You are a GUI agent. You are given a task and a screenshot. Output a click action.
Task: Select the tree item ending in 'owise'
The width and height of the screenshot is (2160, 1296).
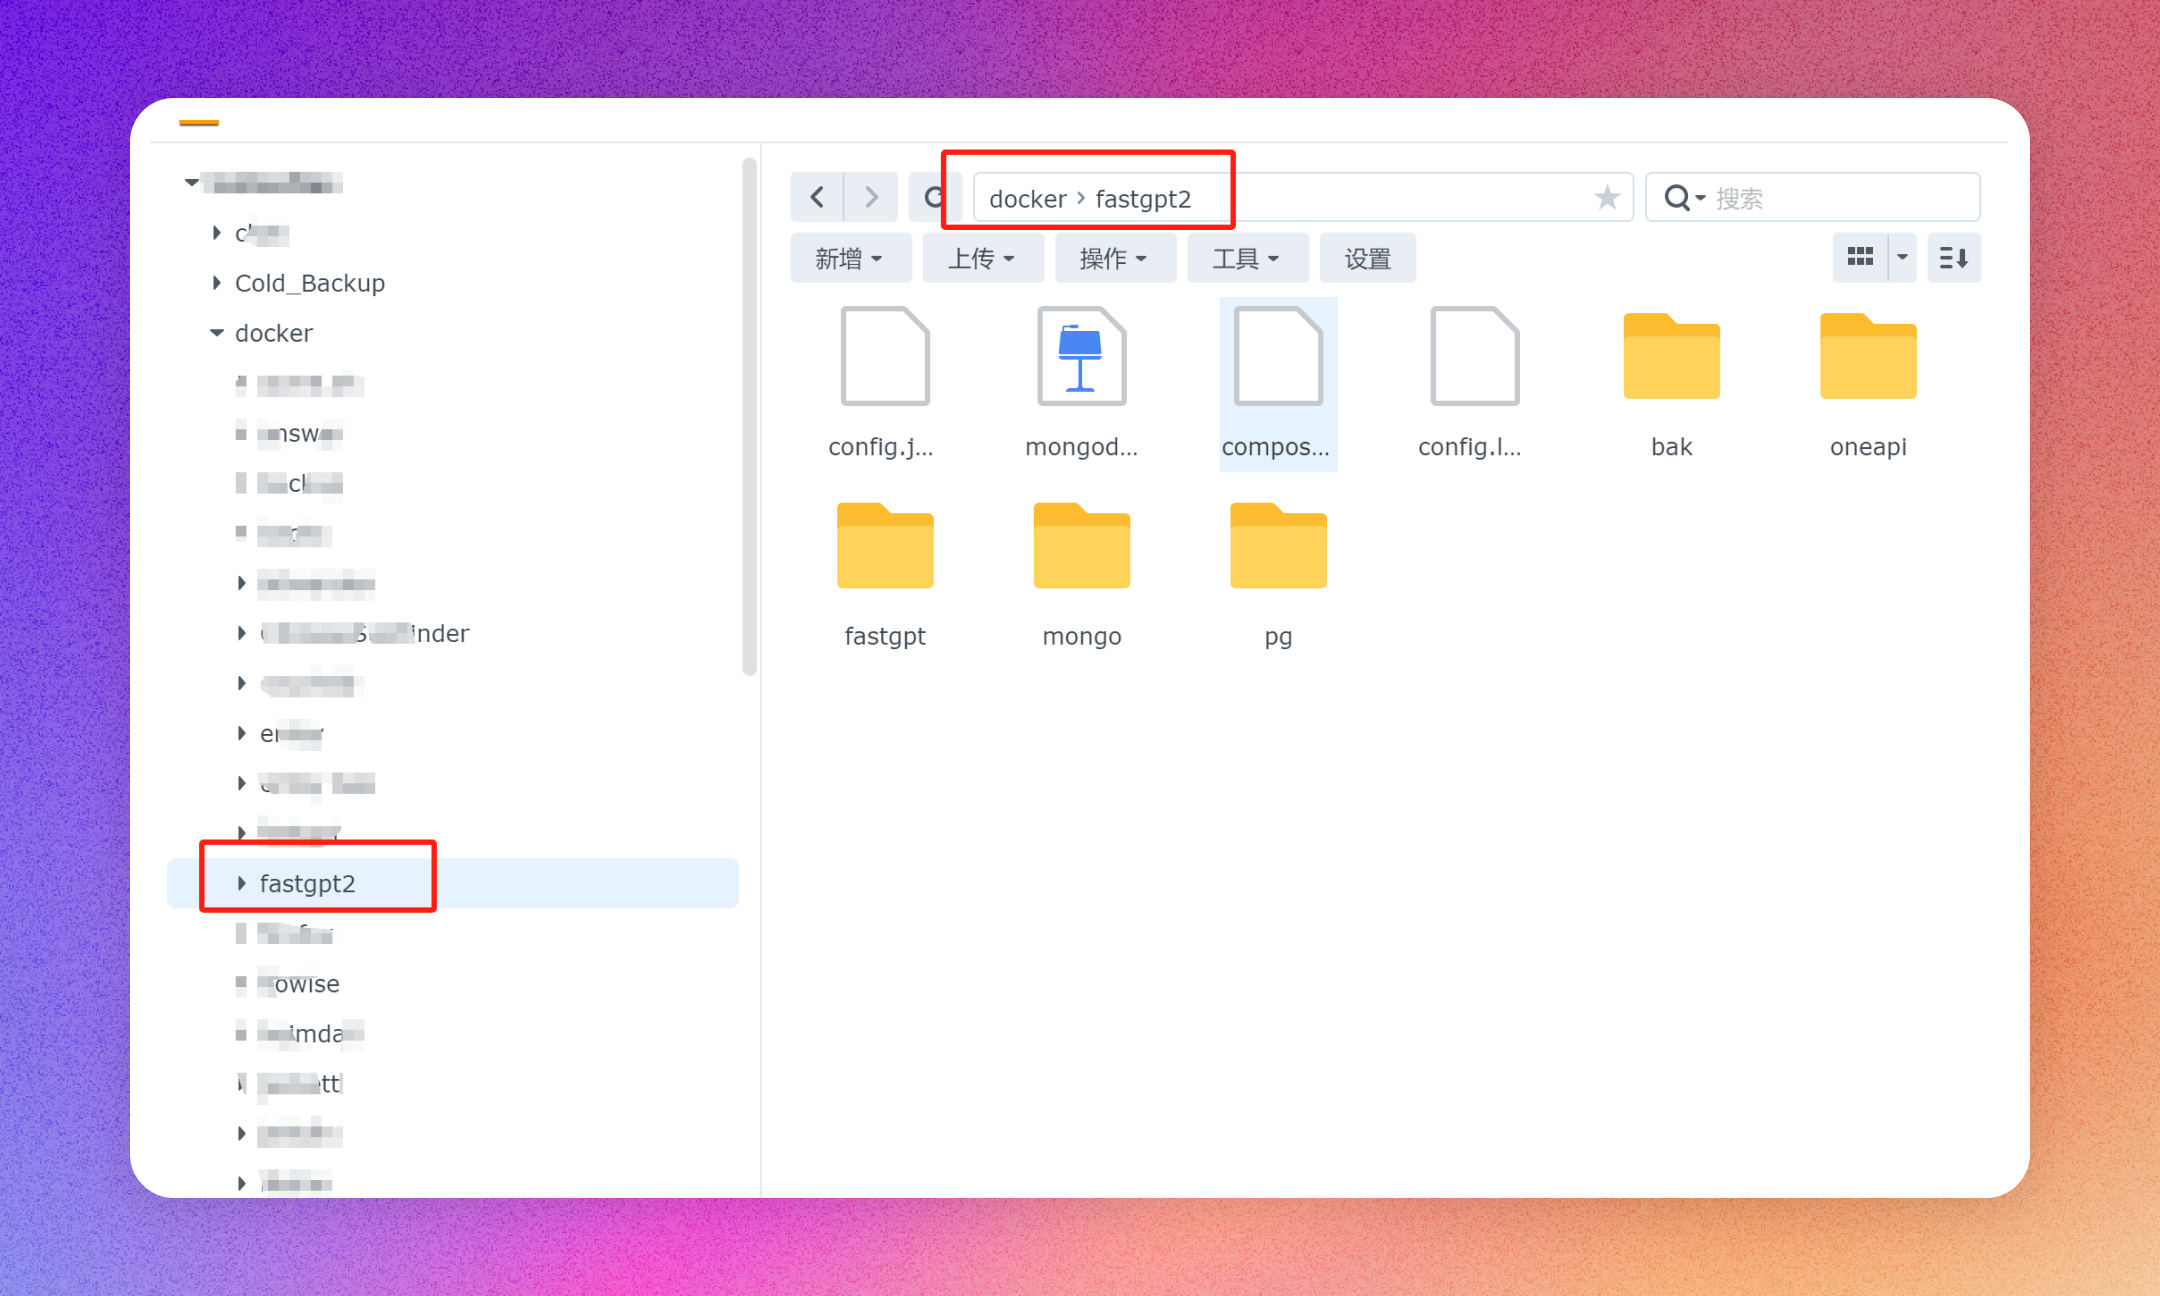[298, 984]
